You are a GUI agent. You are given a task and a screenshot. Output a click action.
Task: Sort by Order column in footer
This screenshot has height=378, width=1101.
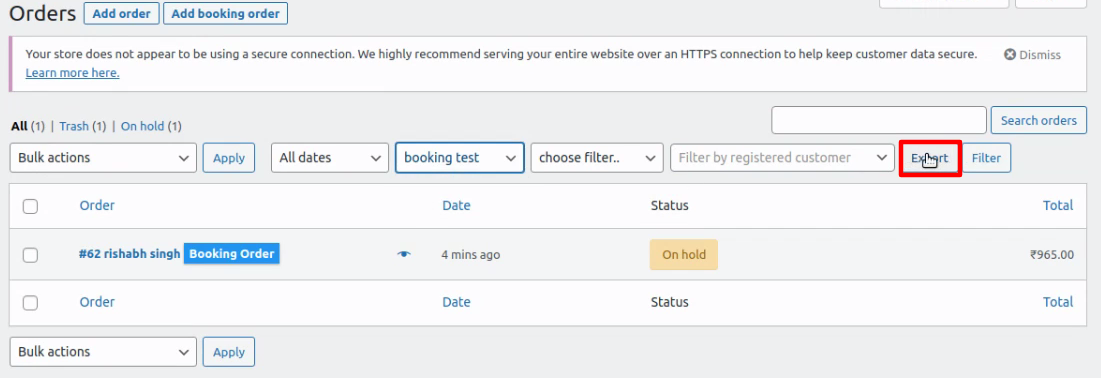point(97,302)
